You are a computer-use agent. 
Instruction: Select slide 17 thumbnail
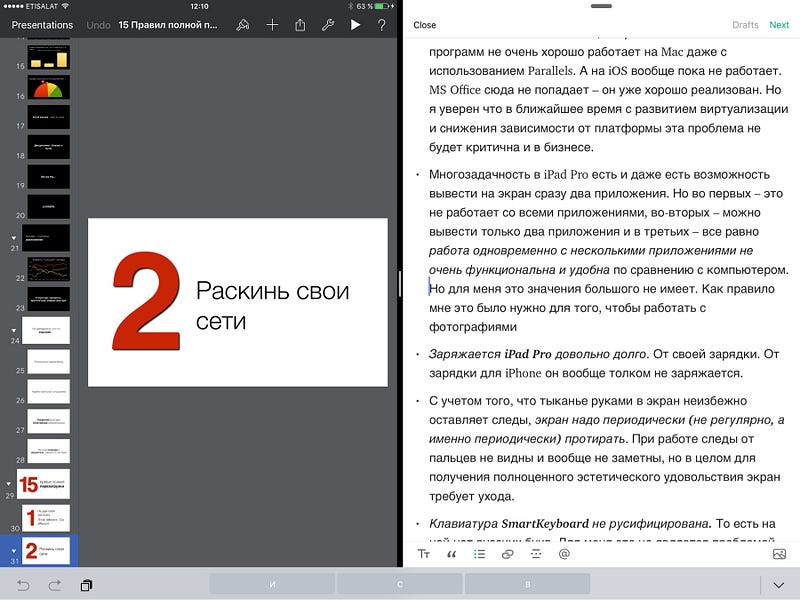[48, 117]
